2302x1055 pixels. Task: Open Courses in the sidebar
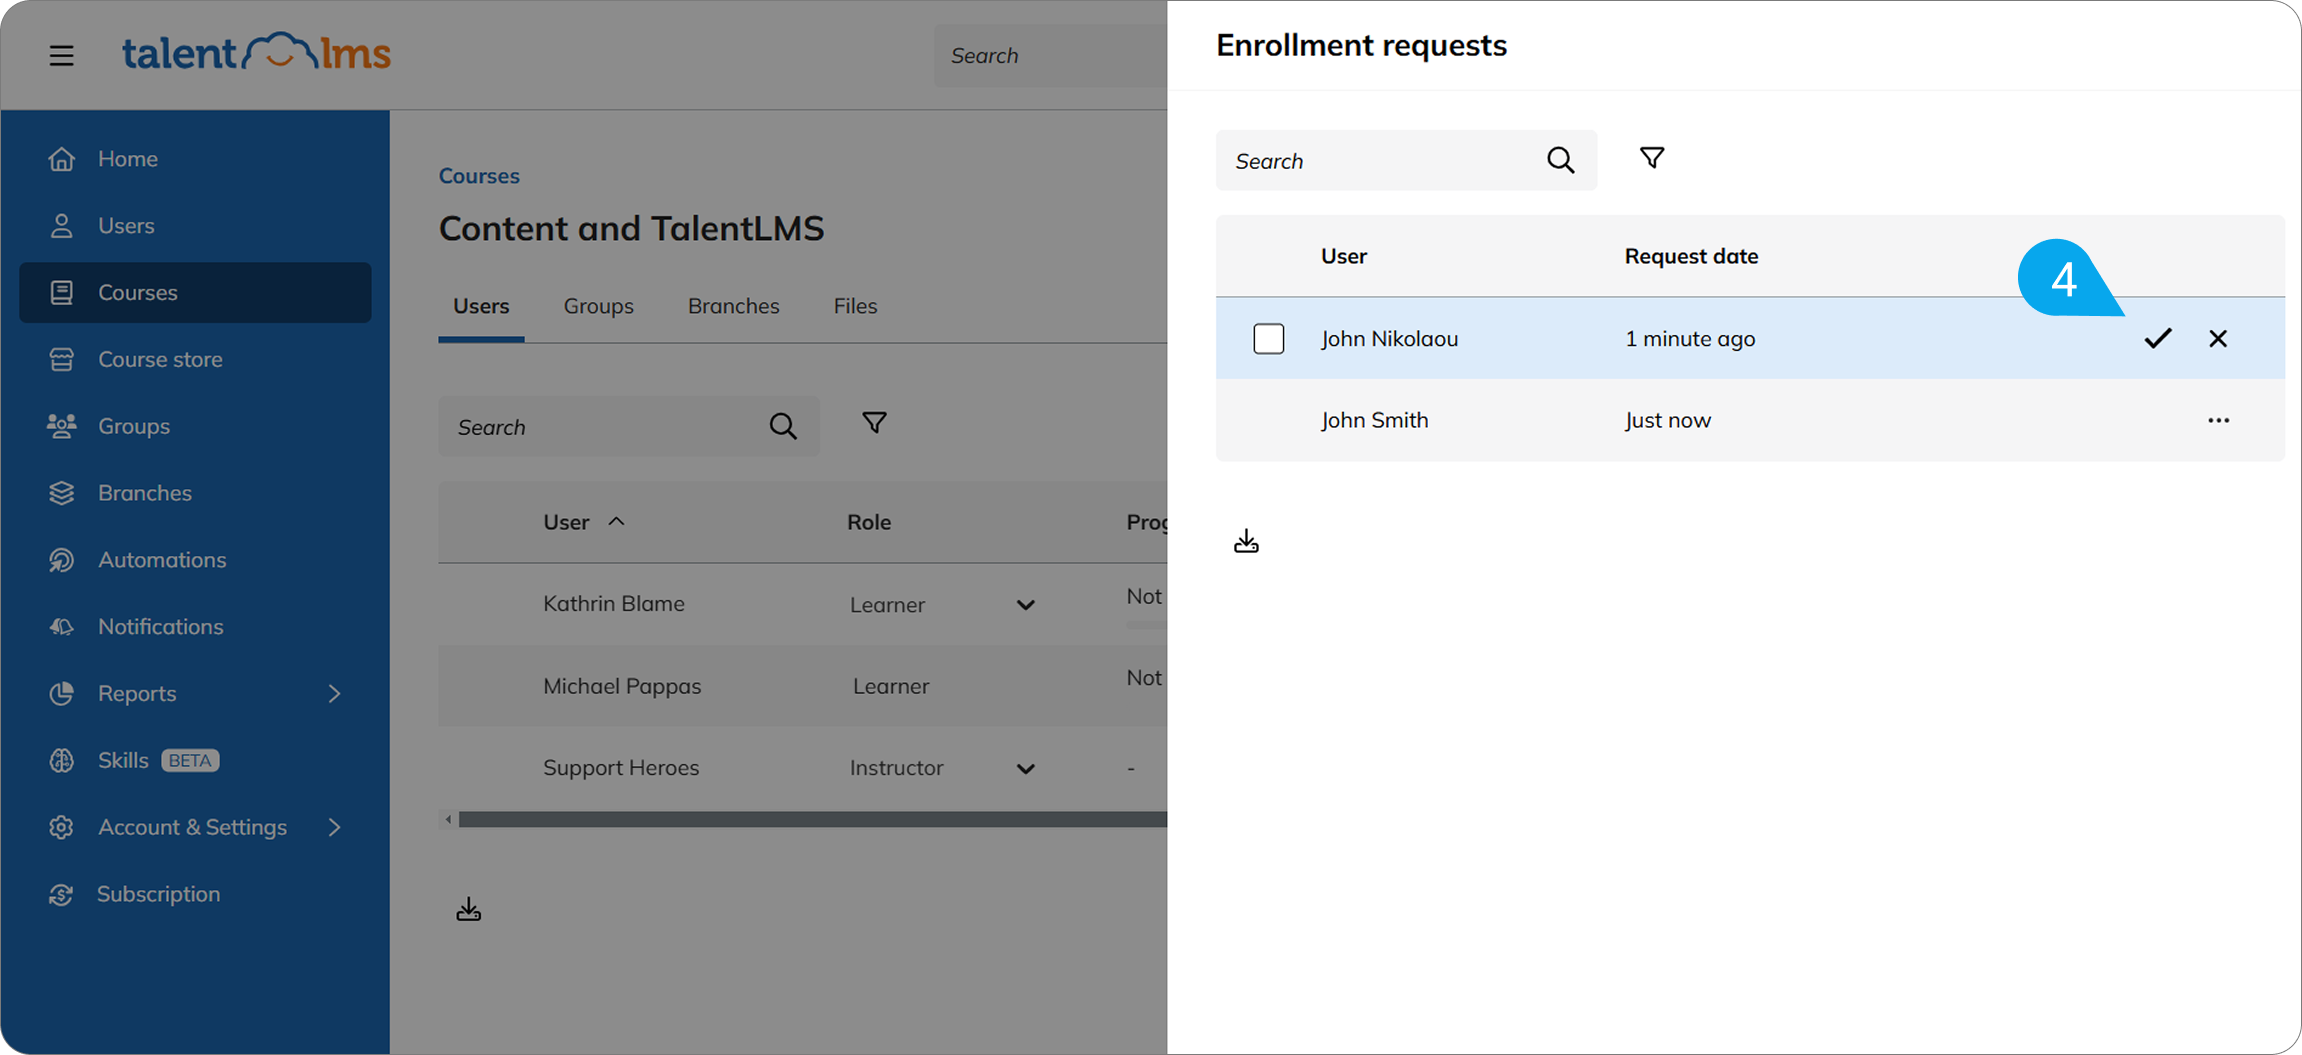(x=195, y=292)
